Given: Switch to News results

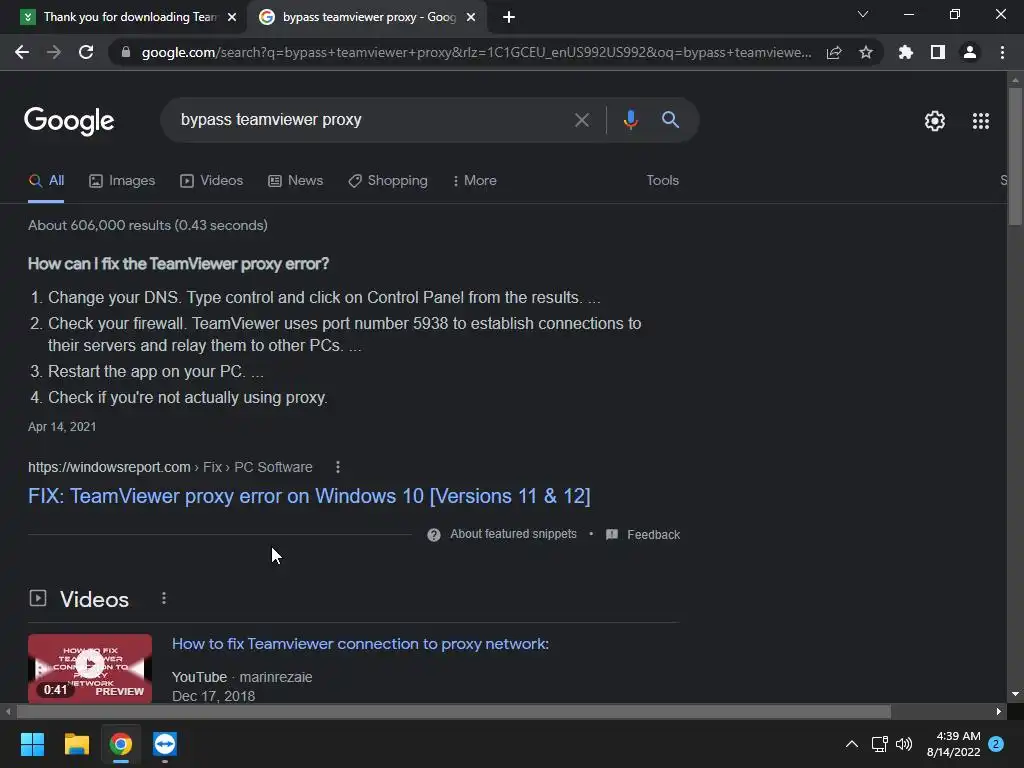Looking at the screenshot, I should point(296,181).
